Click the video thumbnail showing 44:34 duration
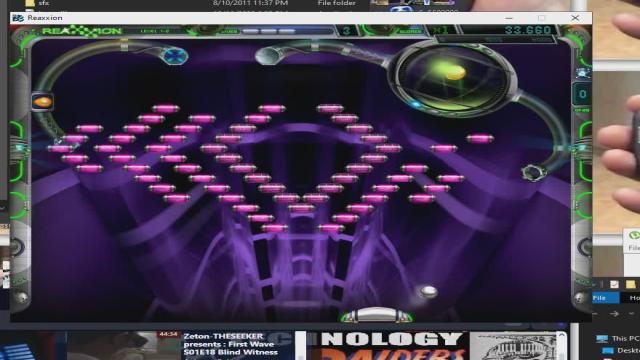Image resolution: width=640 pixels, height=360 pixels. (123, 345)
